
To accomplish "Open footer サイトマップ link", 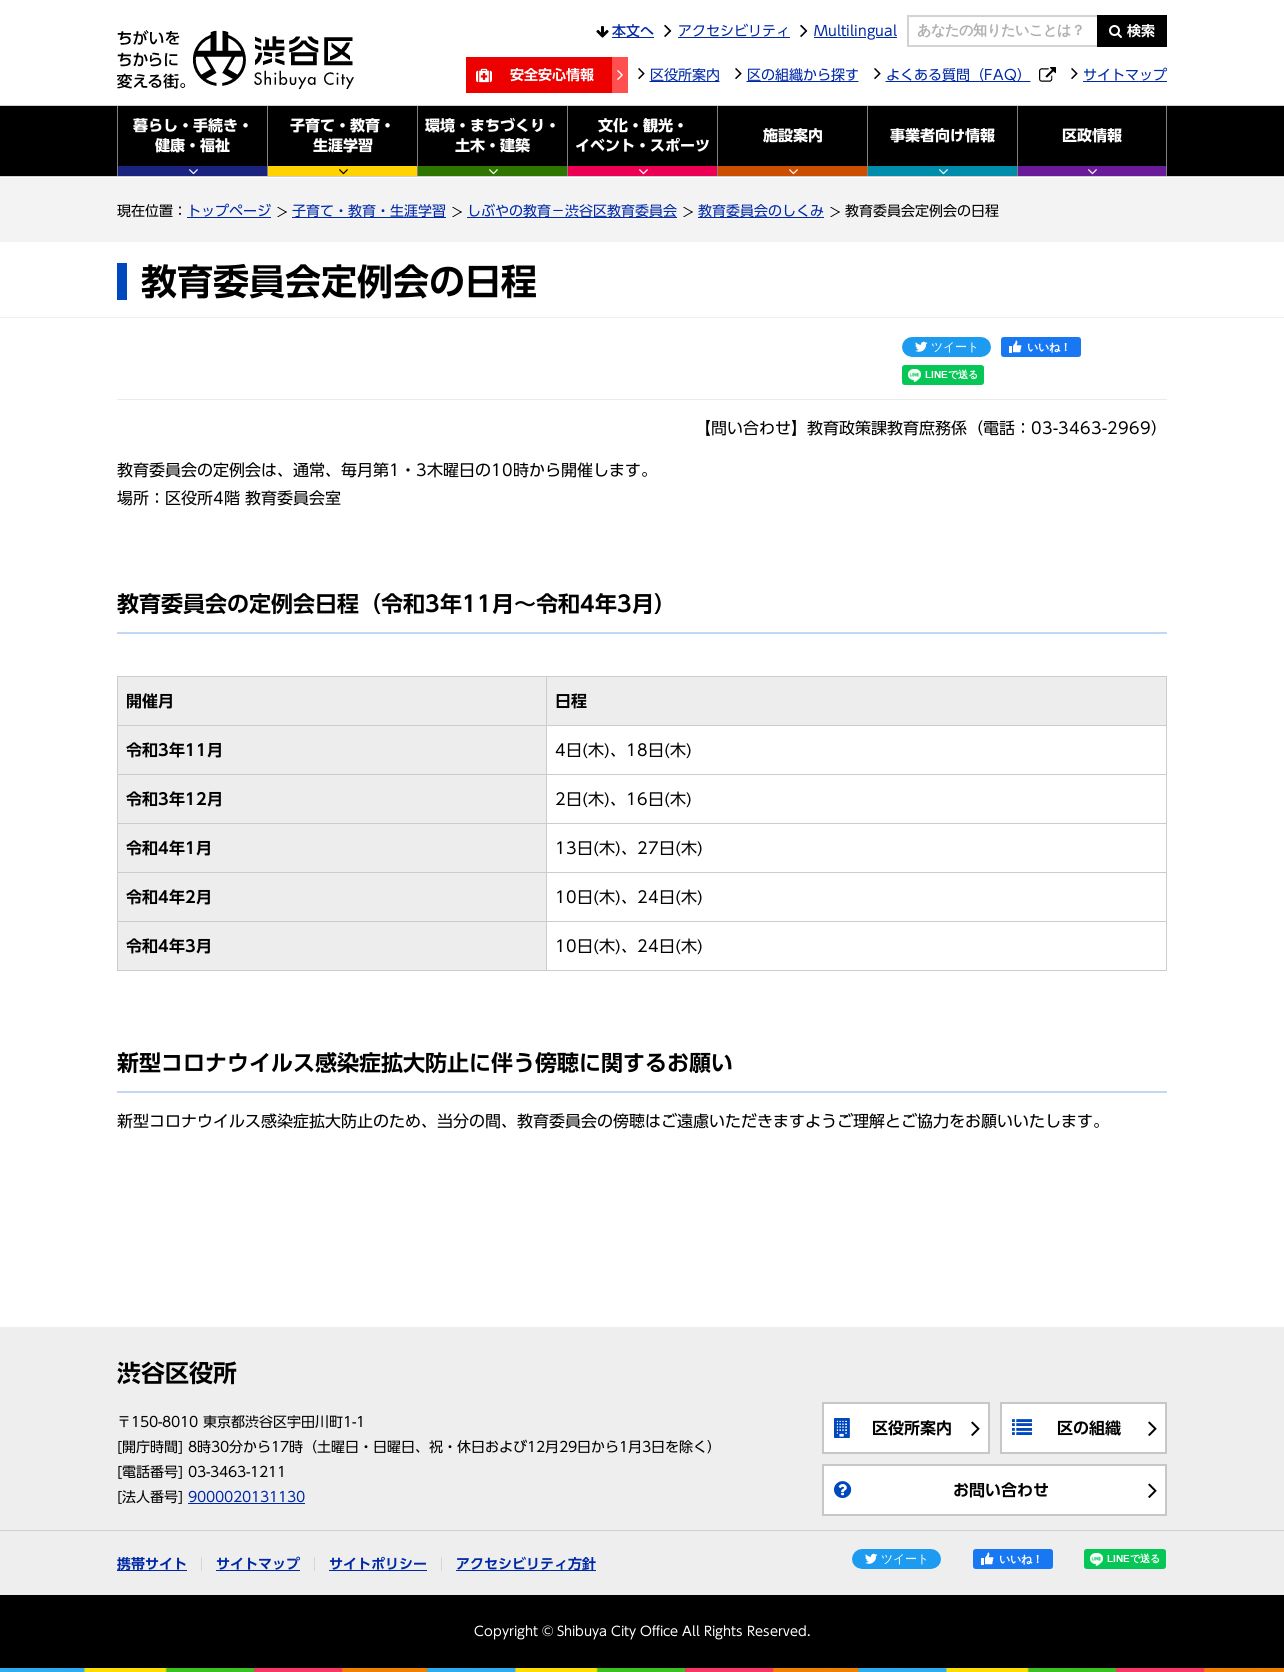I will (x=258, y=1564).
